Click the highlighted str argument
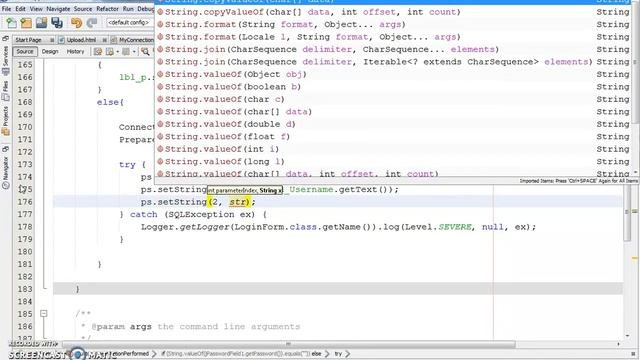Image resolution: width=640 pixels, height=360 pixels. (x=238, y=202)
